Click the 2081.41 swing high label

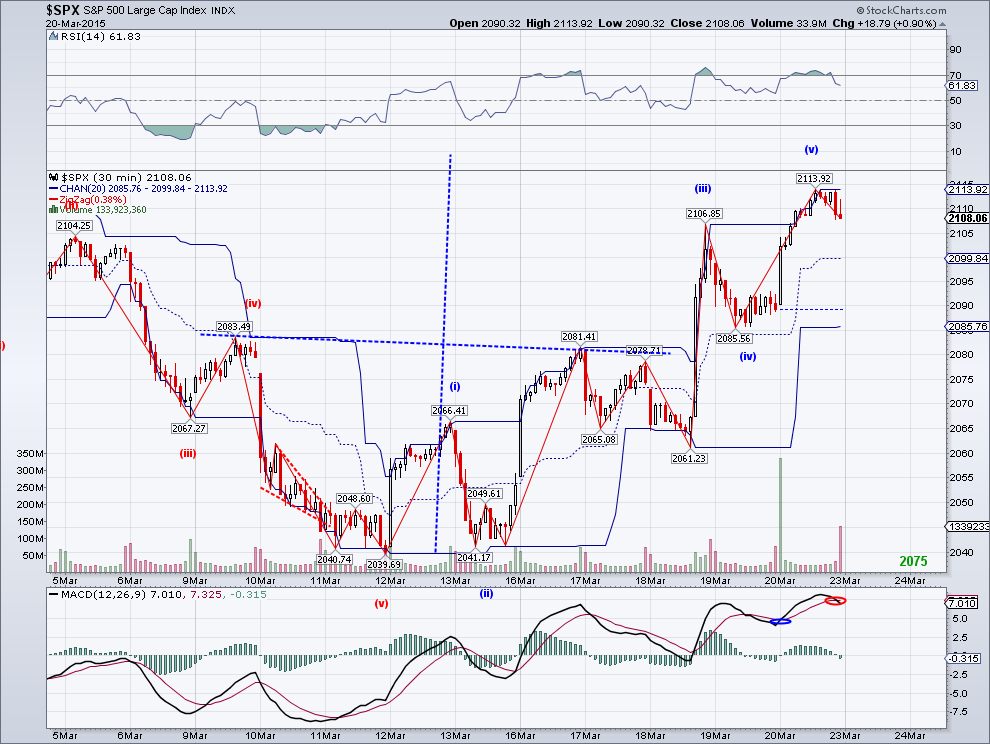[579, 337]
